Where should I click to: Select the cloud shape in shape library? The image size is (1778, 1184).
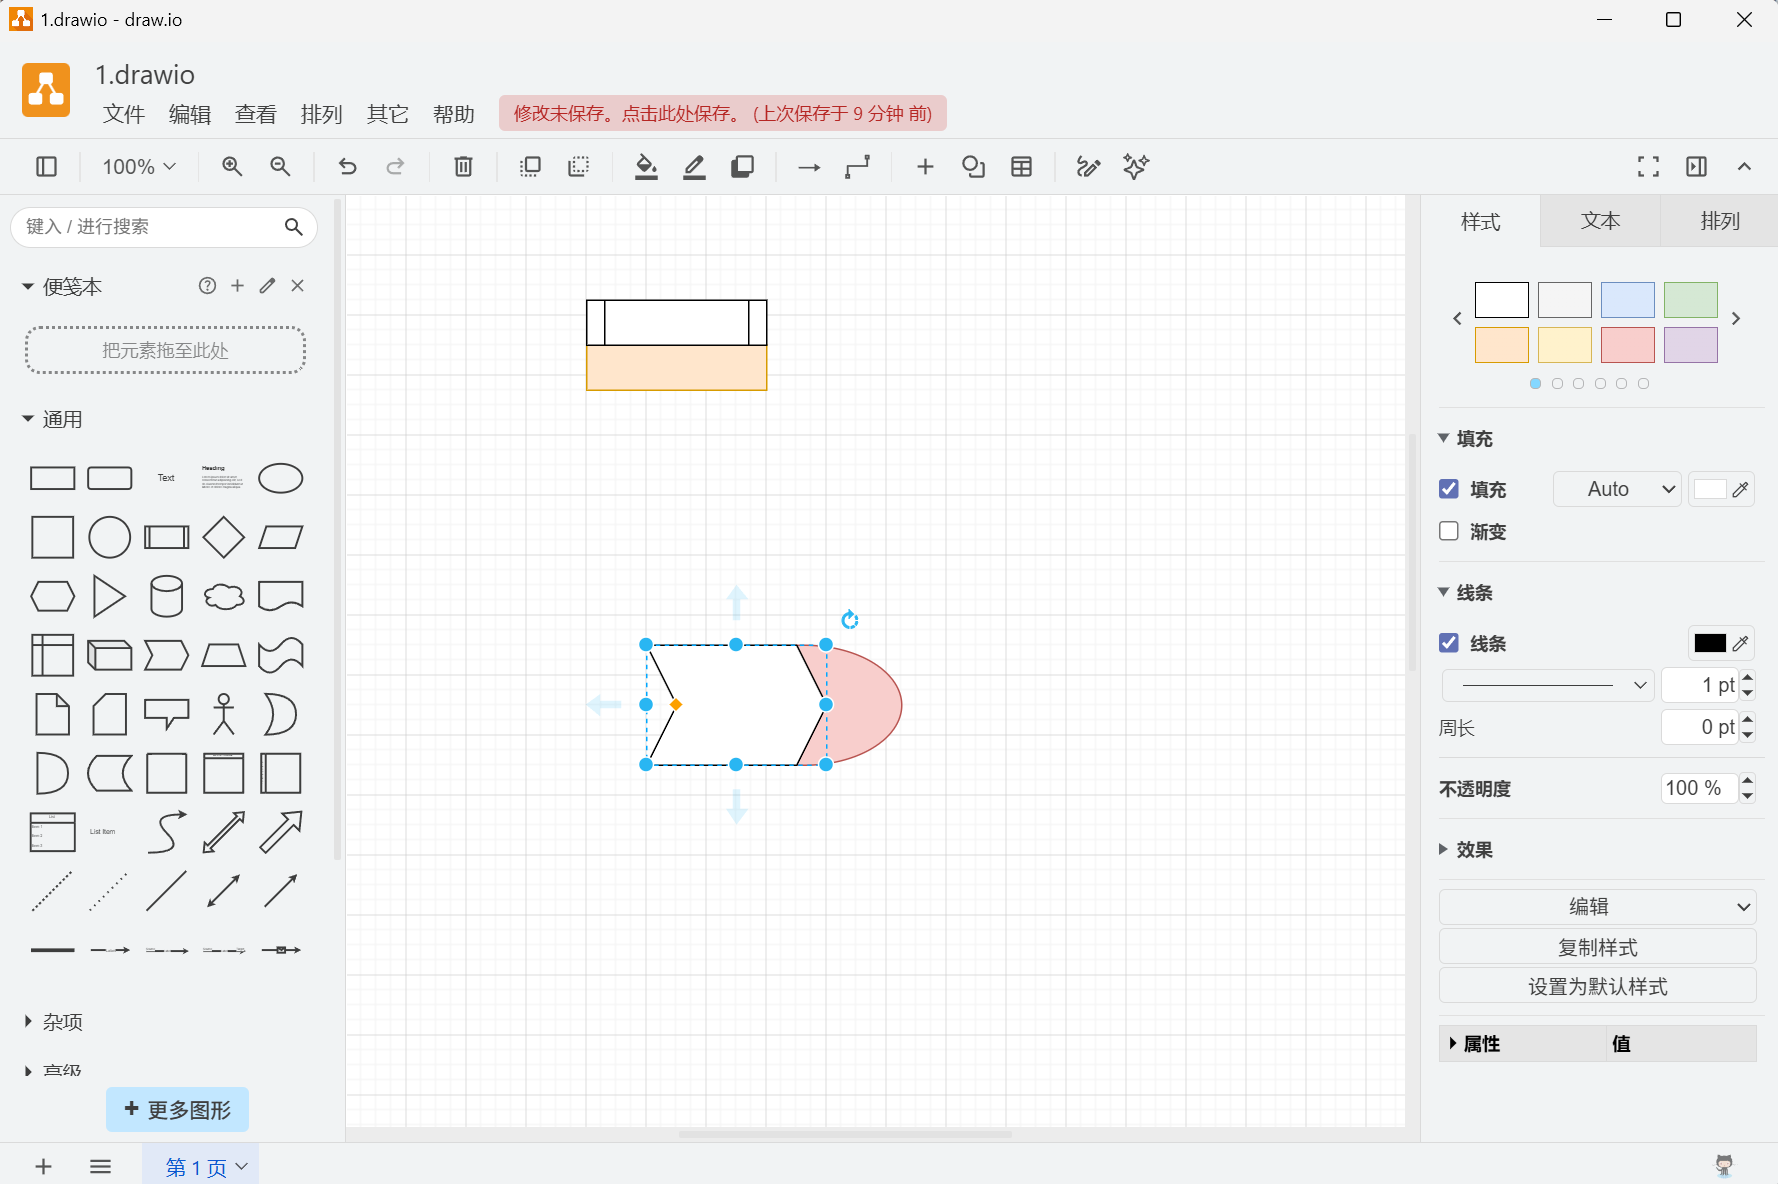click(x=224, y=596)
